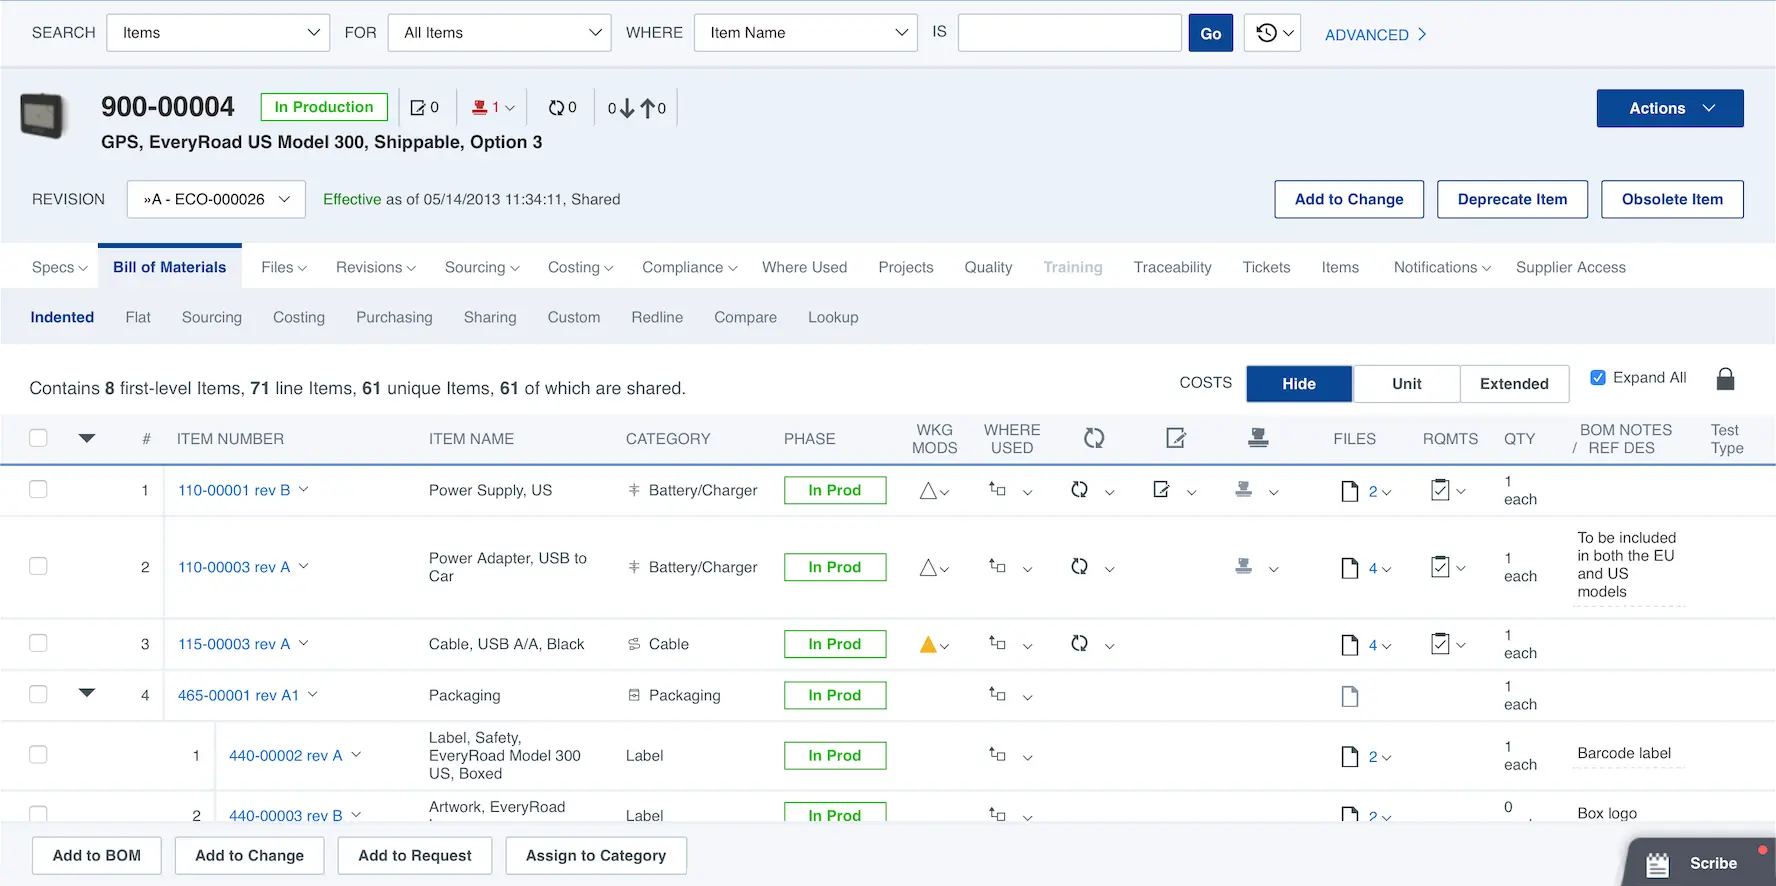Check the box for row 115-00003
Screen dimensions: 1776x886
click(x=38, y=643)
